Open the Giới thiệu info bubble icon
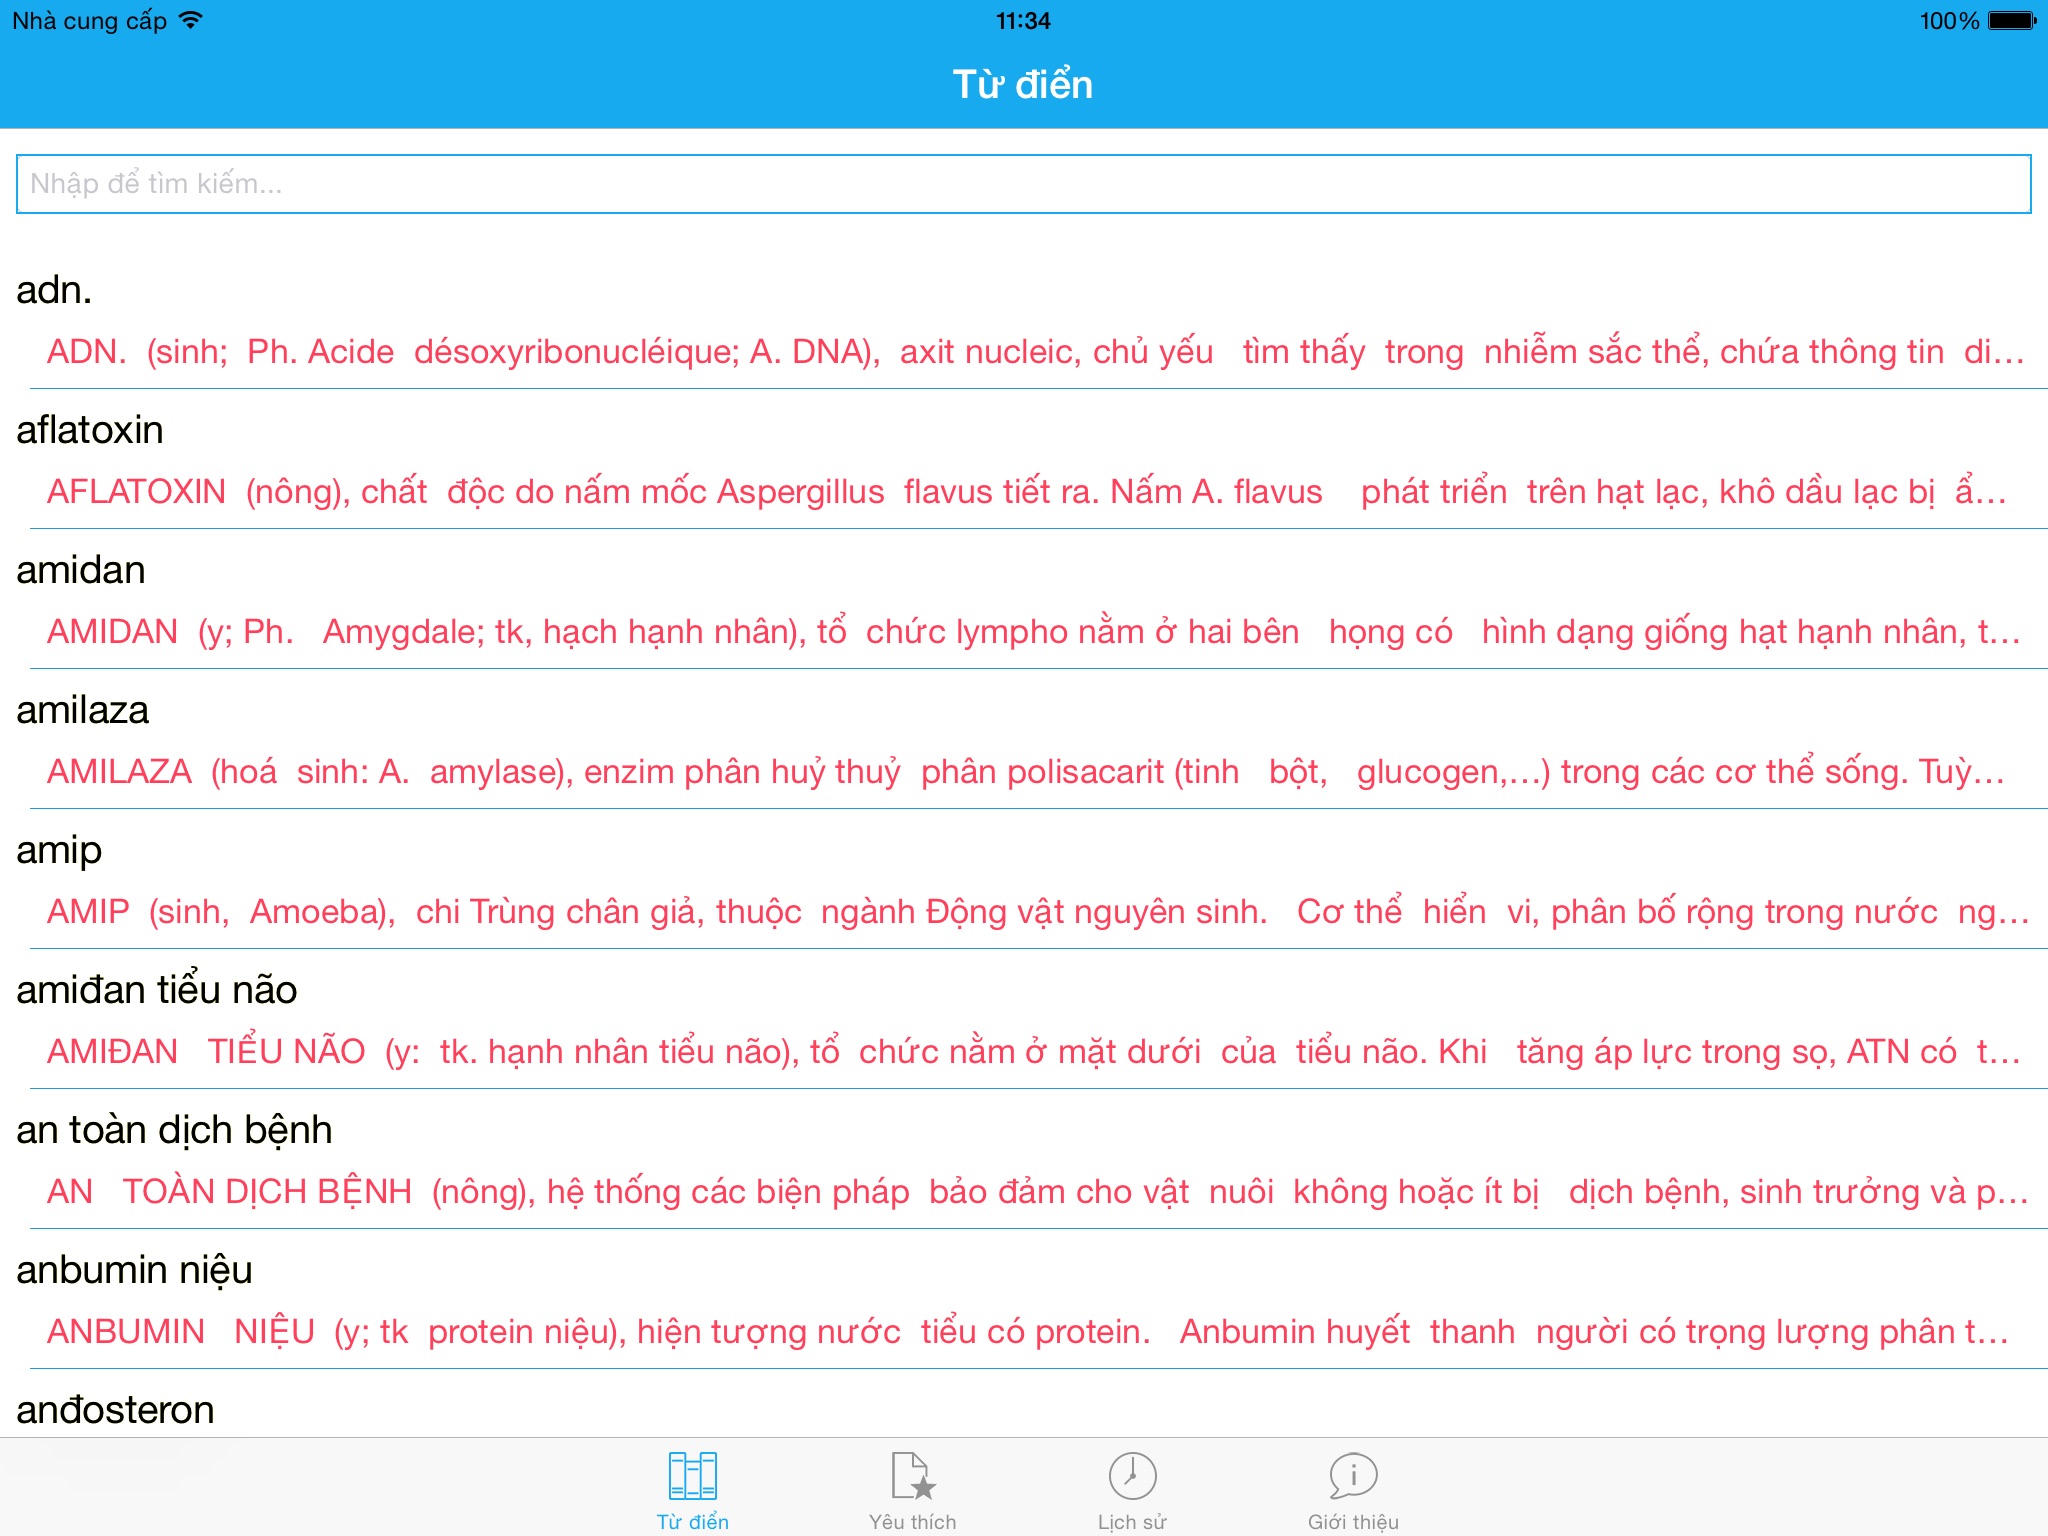 [x=1353, y=1477]
